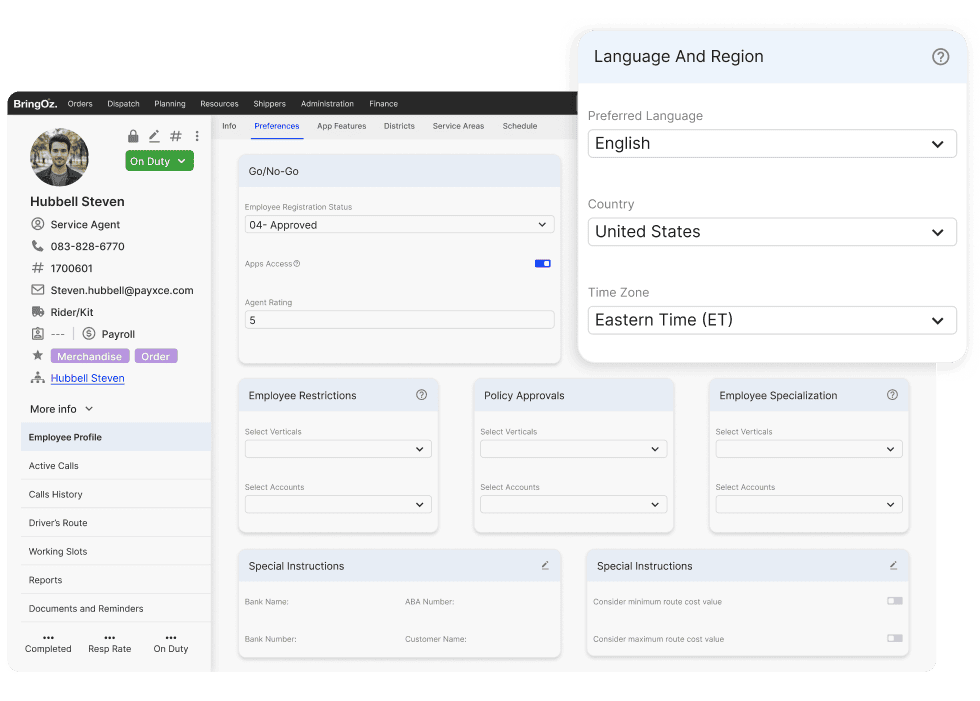Screen dimensions: 980x701
Task: Click the Language And Region help icon
Action: tap(940, 57)
